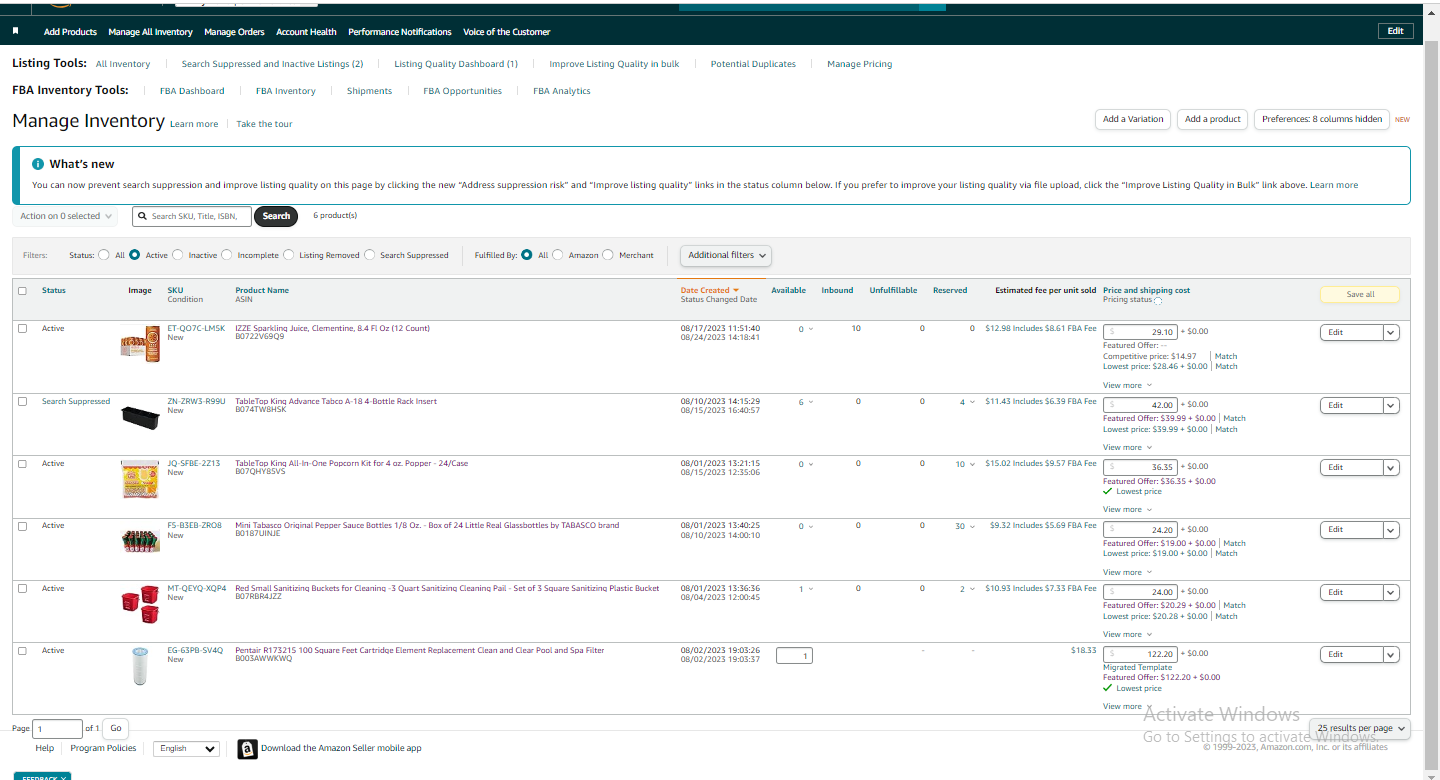Check the IZZE Sparkling Juice row checkbox
1440x780 pixels.
click(x=22, y=329)
